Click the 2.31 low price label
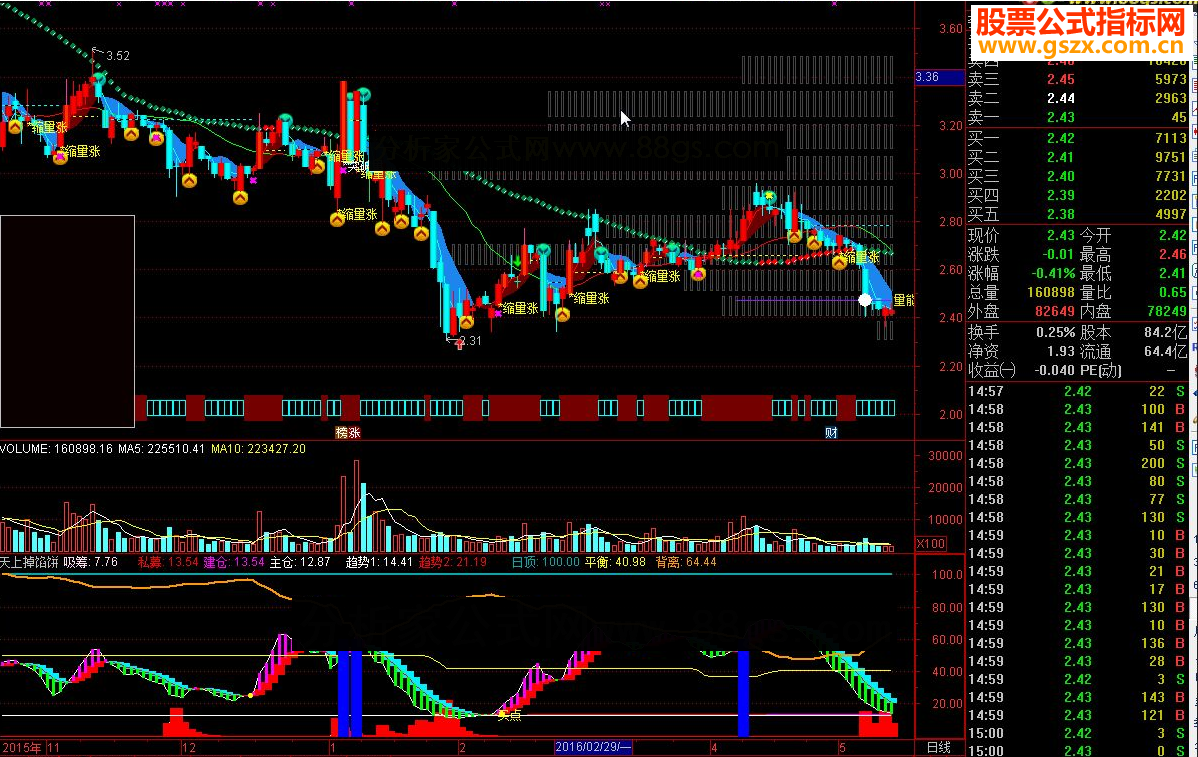The height and width of the screenshot is (757, 1198). click(470, 341)
